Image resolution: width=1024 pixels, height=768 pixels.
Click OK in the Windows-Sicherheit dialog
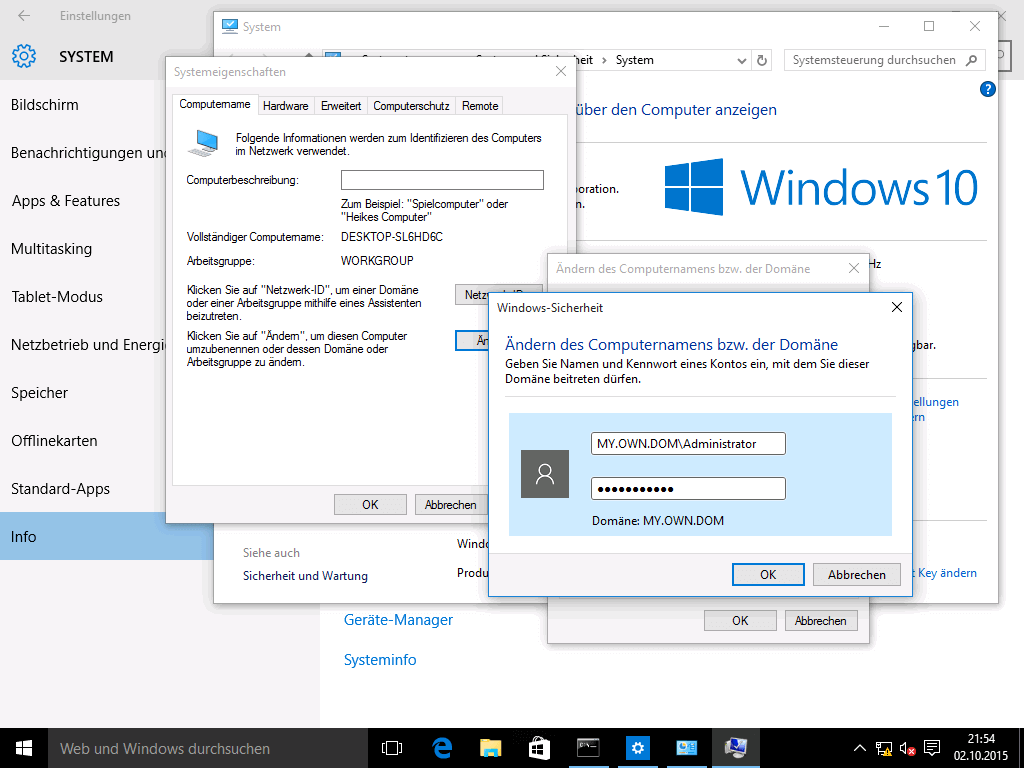768,575
